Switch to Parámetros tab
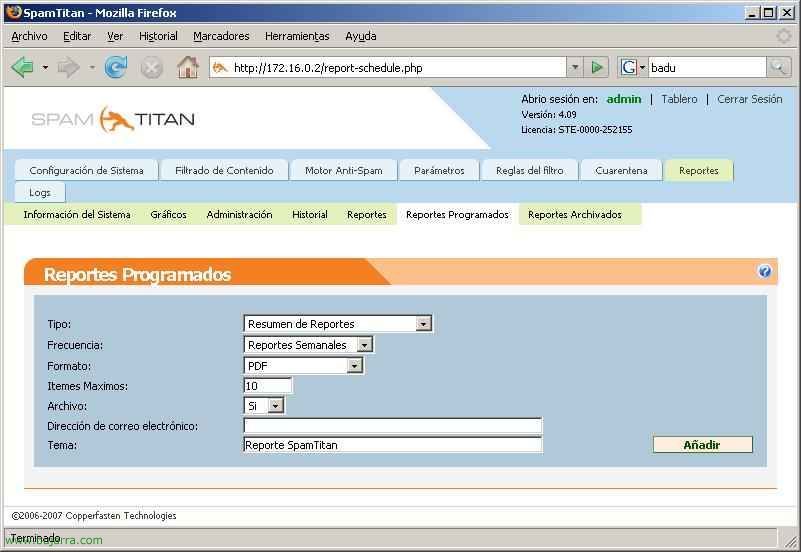 pyautogui.click(x=439, y=171)
